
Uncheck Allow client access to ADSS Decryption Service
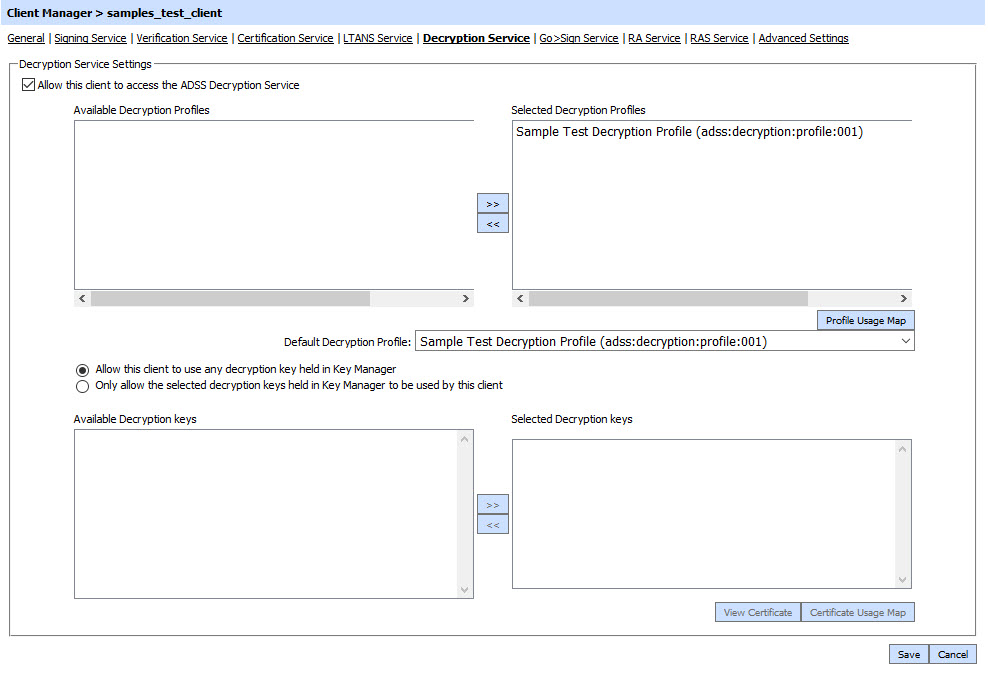27,86
